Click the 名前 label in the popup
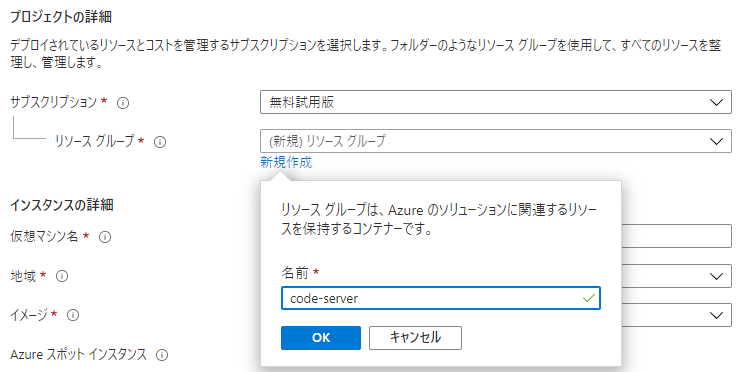 click(295, 273)
